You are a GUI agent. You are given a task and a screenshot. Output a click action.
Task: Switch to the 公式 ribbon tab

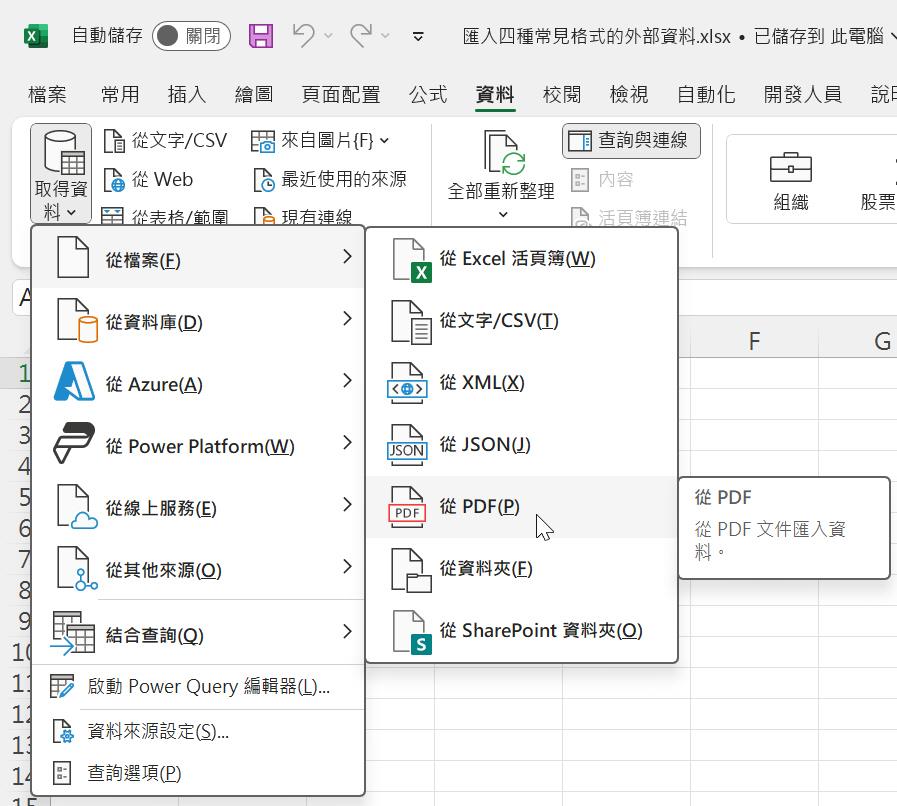click(x=428, y=95)
